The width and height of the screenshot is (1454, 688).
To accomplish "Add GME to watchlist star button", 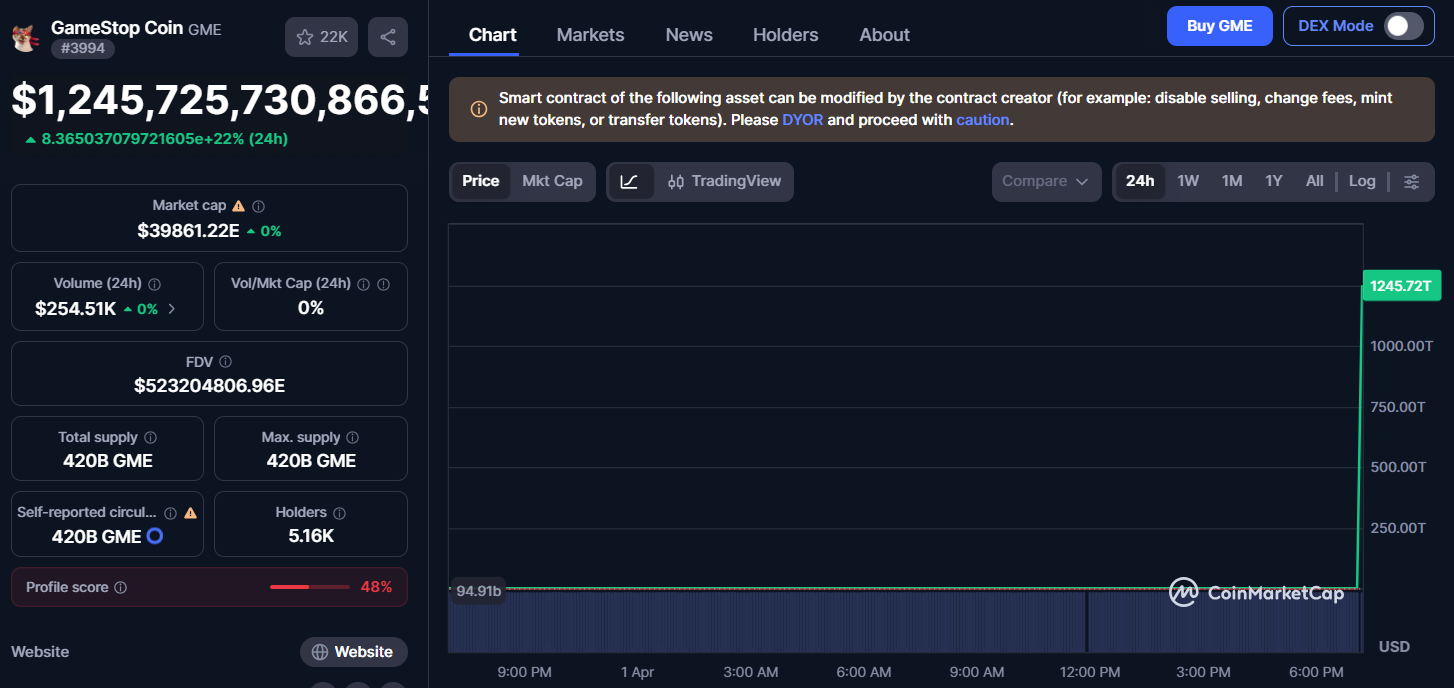I will pos(321,37).
